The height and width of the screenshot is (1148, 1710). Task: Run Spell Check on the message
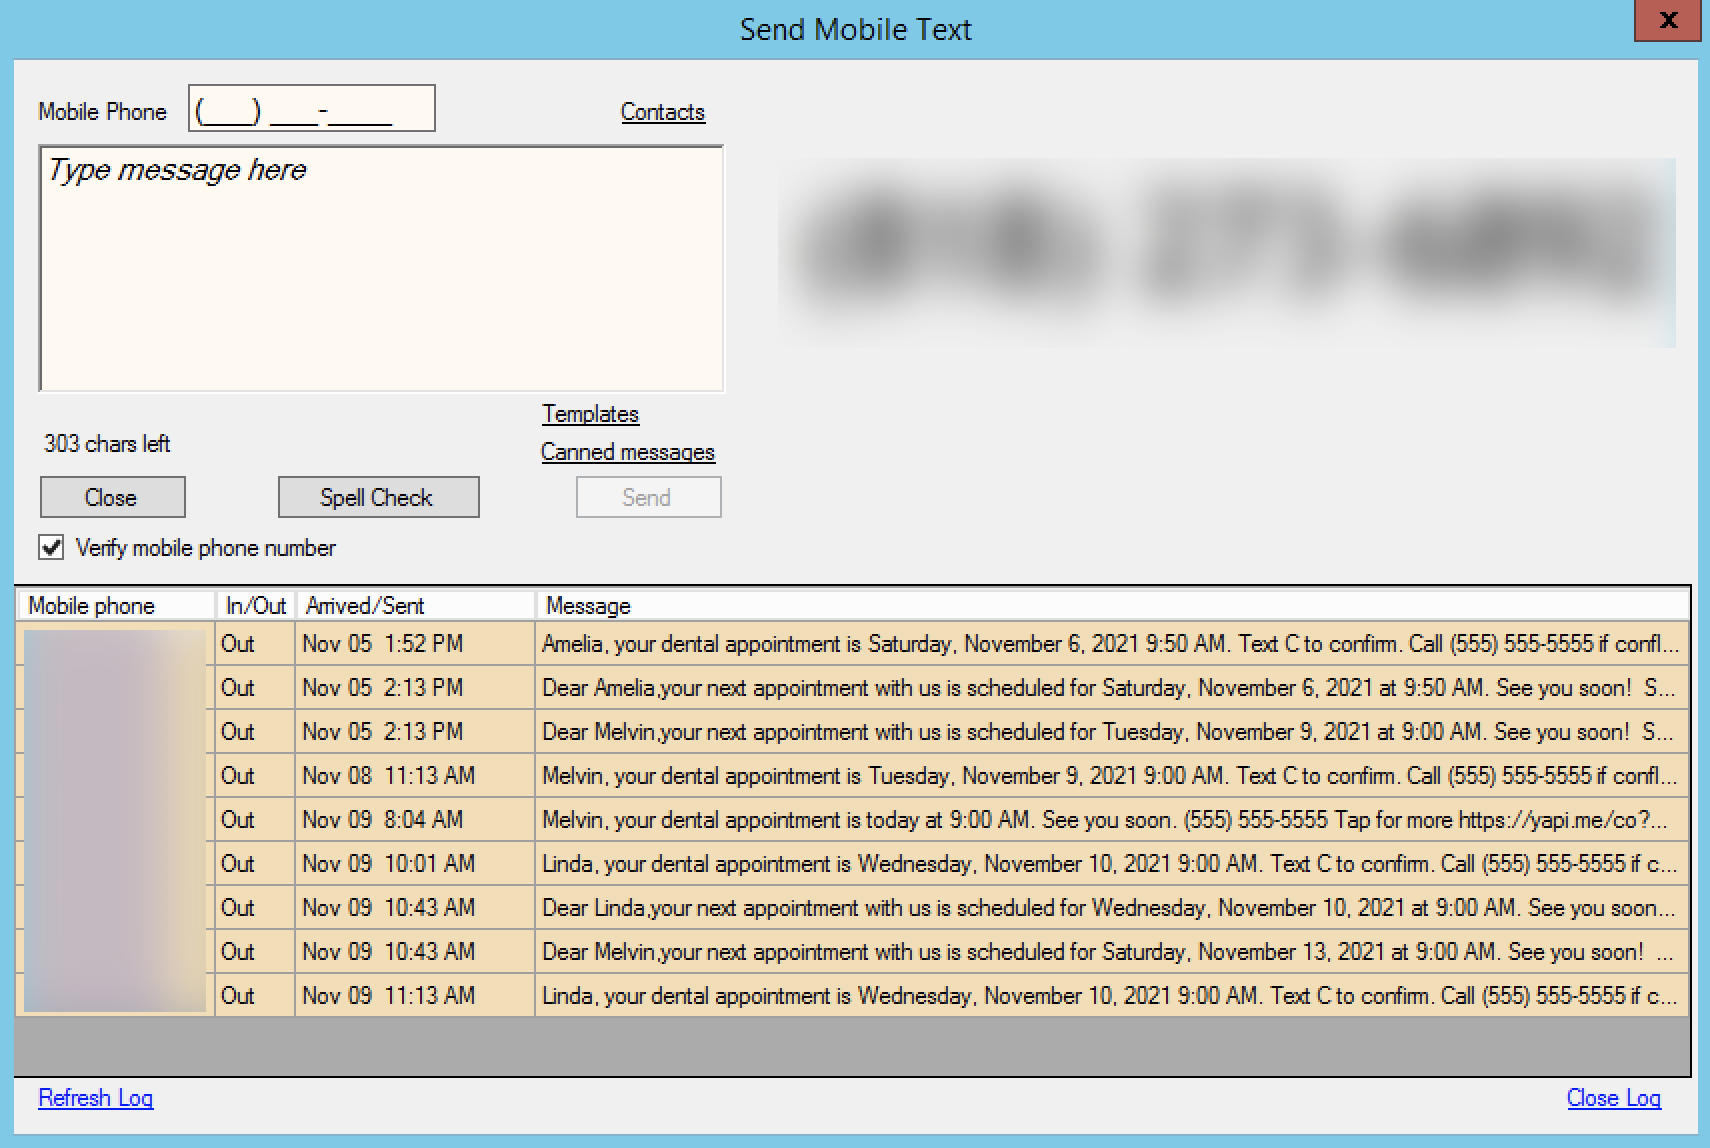[378, 498]
